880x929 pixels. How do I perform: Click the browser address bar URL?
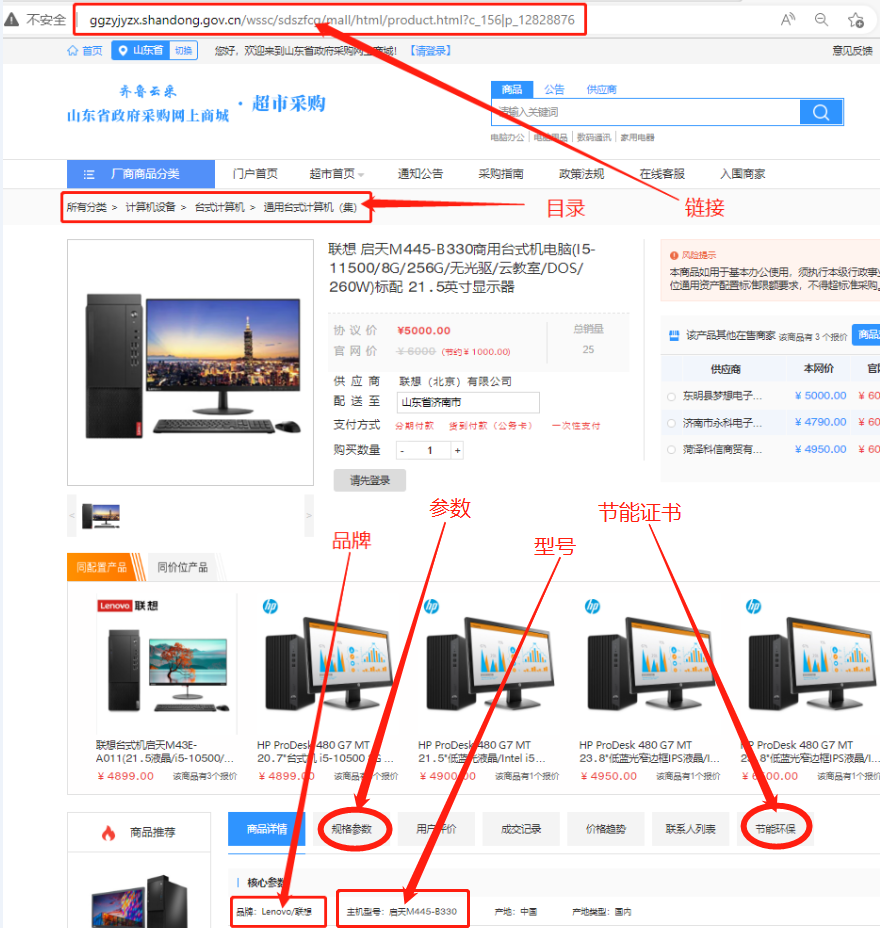click(x=332, y=20)
